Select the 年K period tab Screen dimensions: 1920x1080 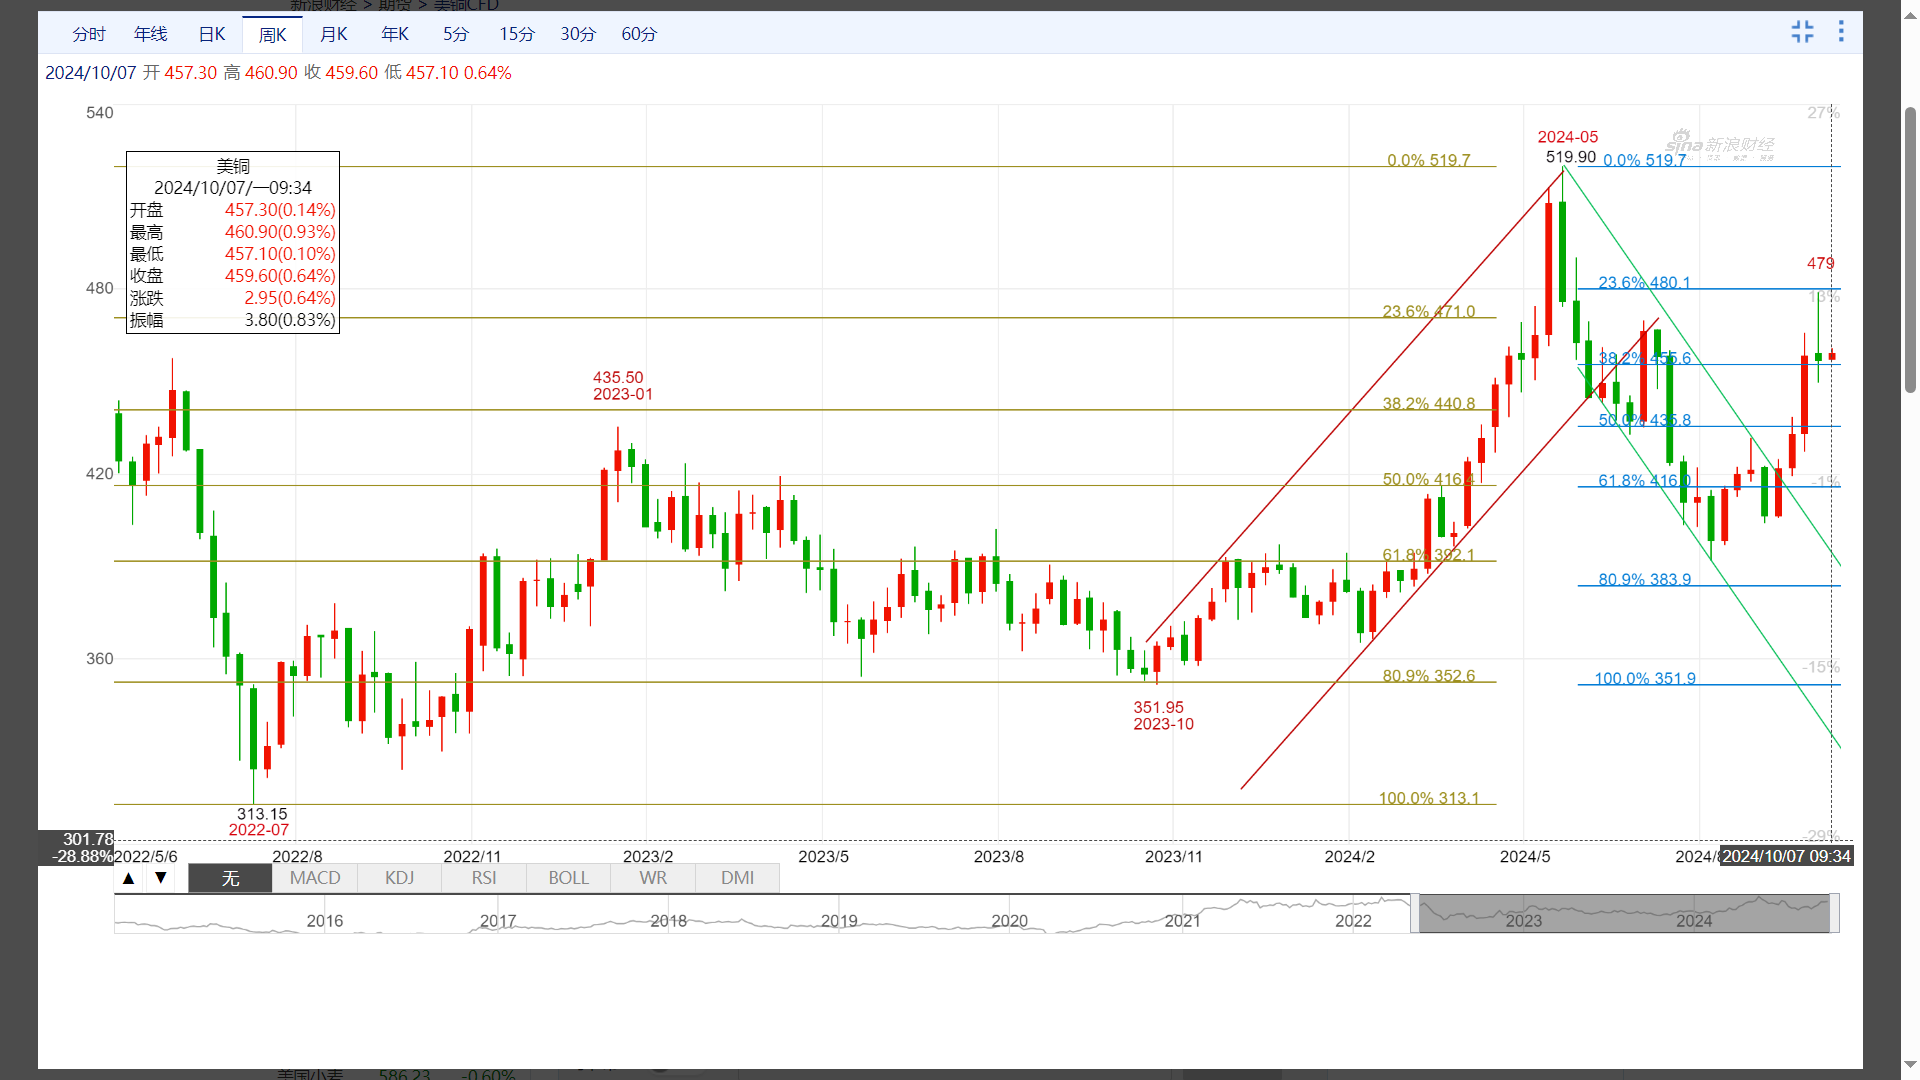tap(395, 34)
